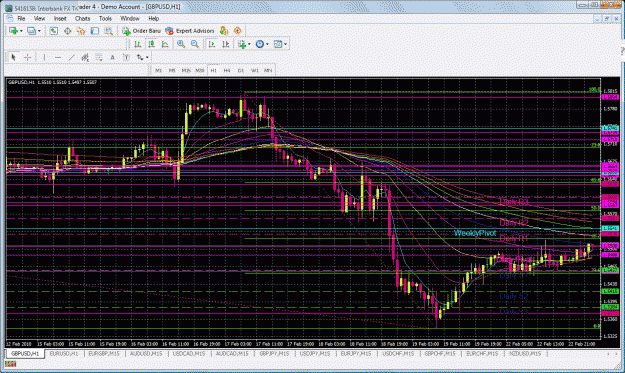Select the Trendline drawing tool
625x373 pixels.
pyautogui.click(x=71, y=57)
